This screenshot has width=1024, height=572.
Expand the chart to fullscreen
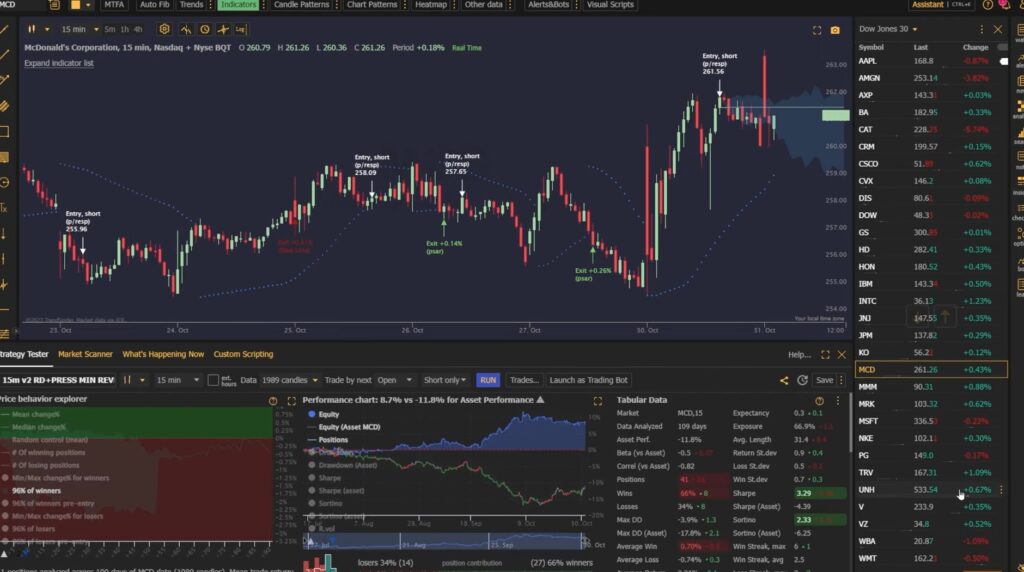[817, 30]
